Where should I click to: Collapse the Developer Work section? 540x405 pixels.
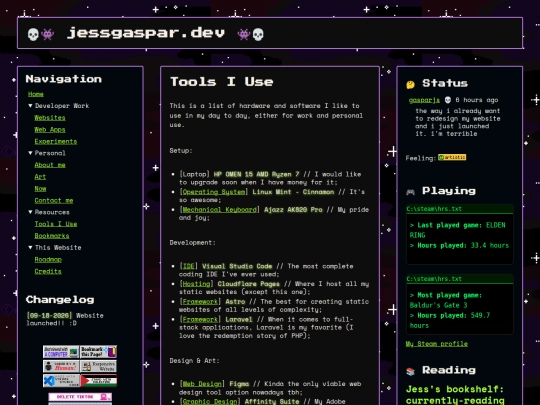(x=59, y=106)
